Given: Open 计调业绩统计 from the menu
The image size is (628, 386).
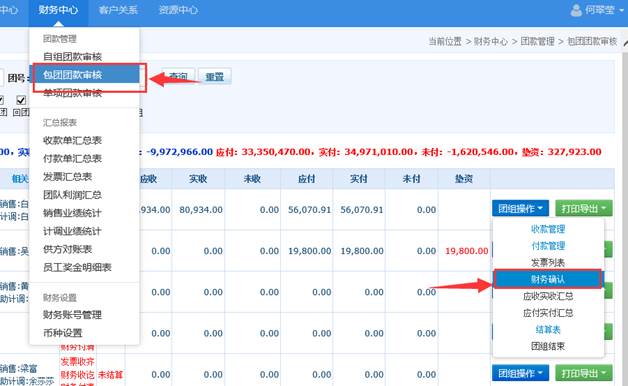Looking at the screenshot, I should coord(72,231).
